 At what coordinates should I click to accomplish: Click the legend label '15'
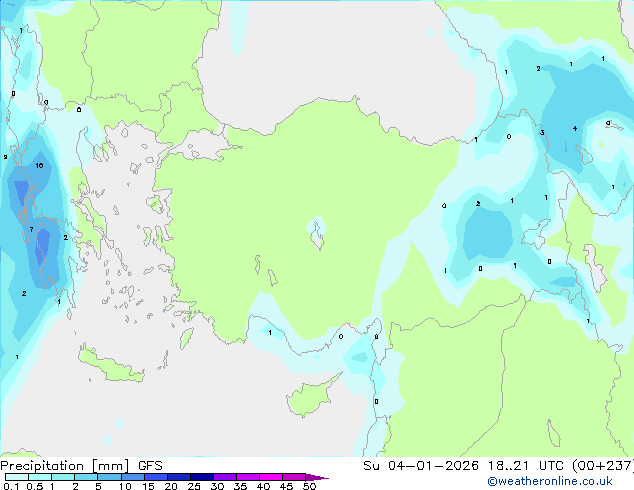[148, 486]
